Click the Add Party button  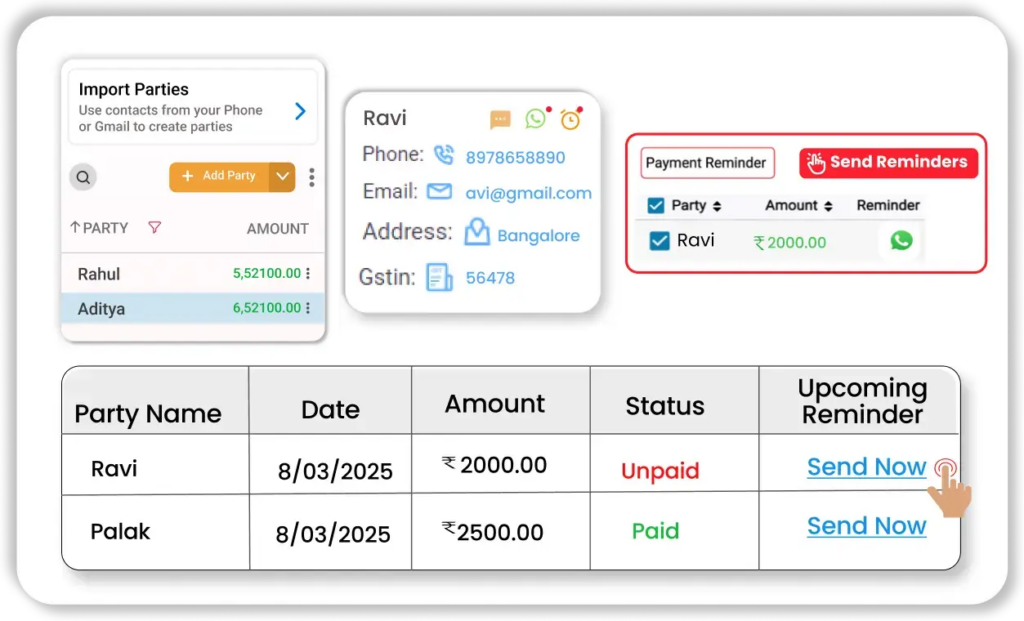[x=220, y=176]
